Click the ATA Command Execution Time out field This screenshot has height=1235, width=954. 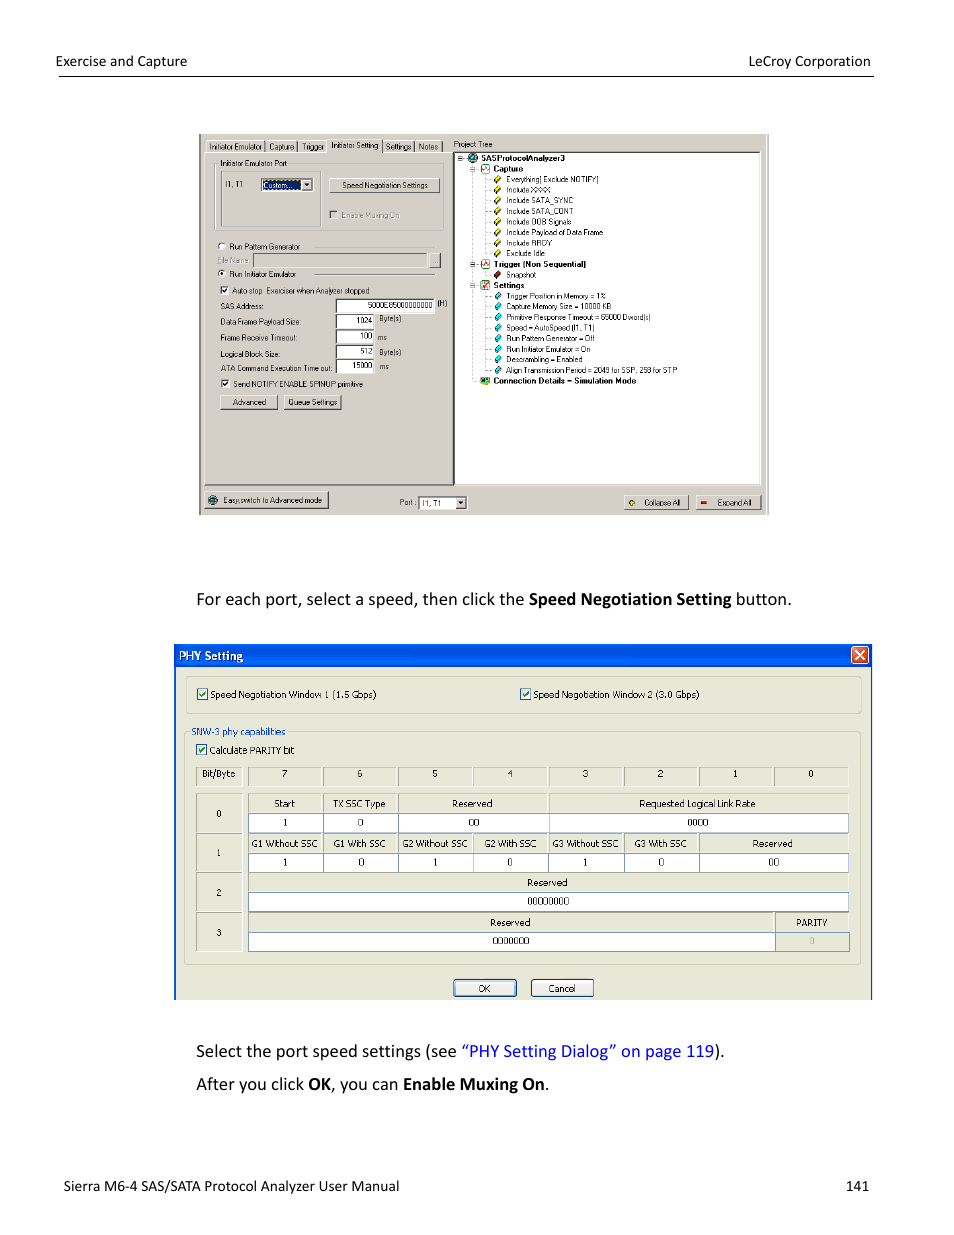[x=355, y=367]
